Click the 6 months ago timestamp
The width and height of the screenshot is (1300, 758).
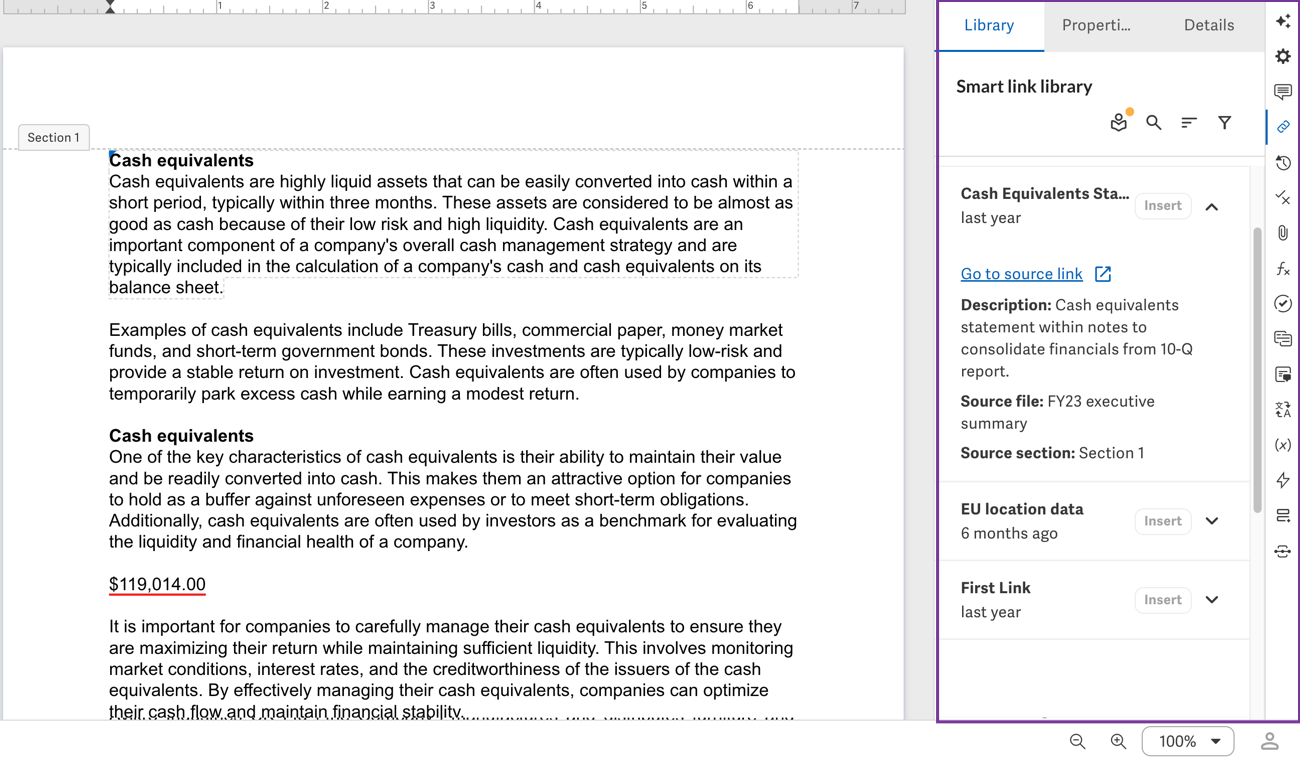pyautogui.click(x=1009, y=533)
